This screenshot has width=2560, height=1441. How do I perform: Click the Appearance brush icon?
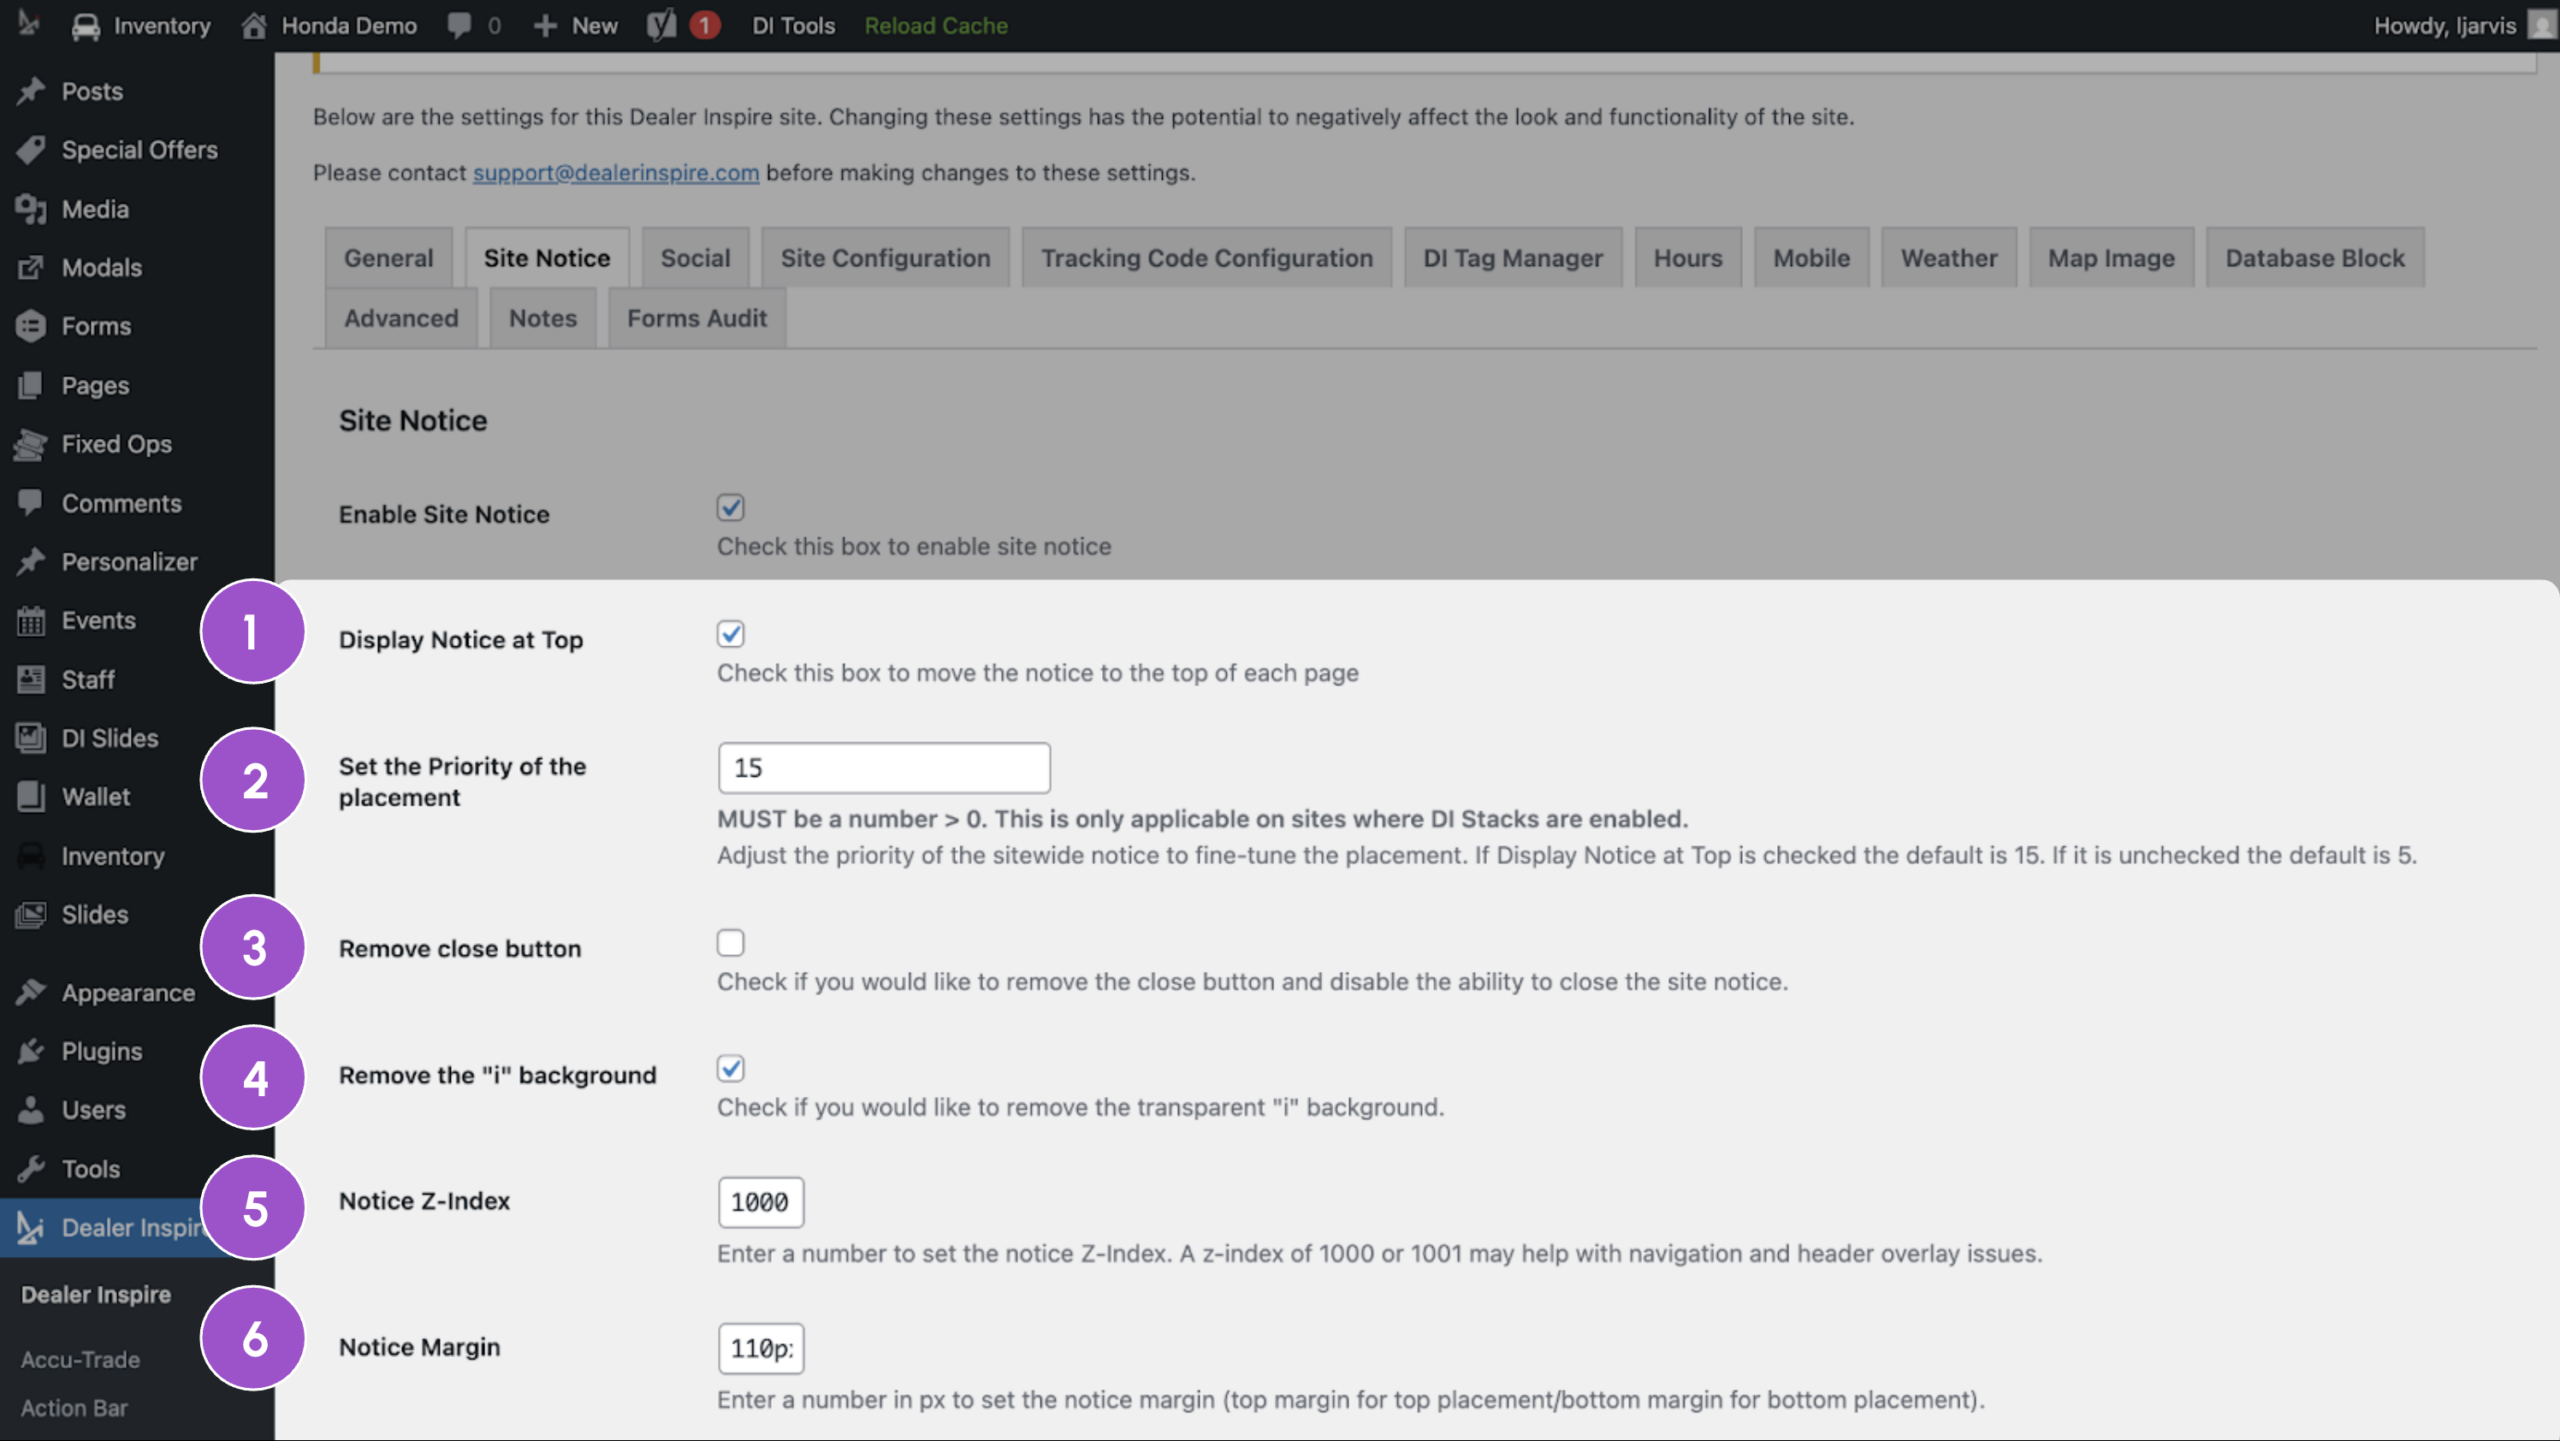click(x=31, y=993)
